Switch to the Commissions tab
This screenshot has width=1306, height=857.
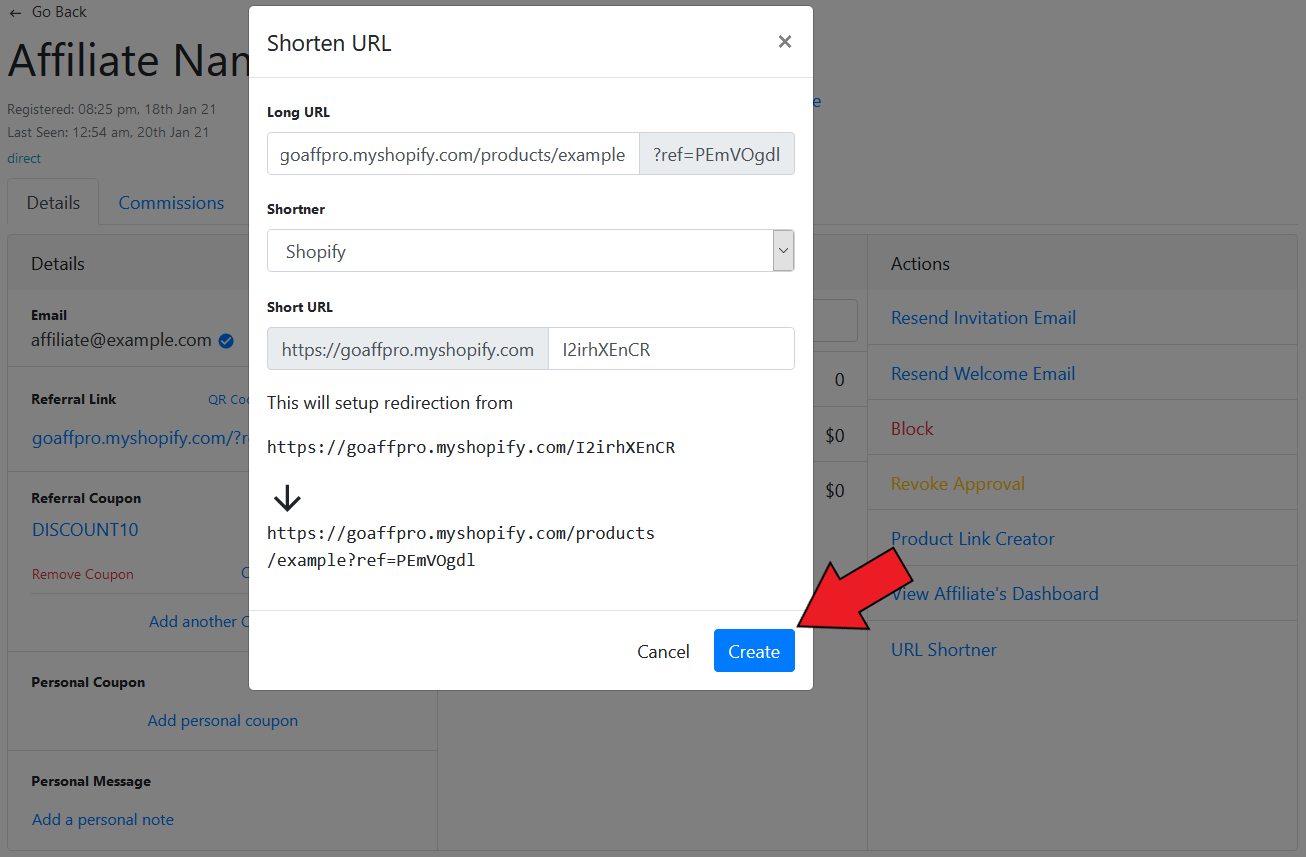tap(171, 202)
